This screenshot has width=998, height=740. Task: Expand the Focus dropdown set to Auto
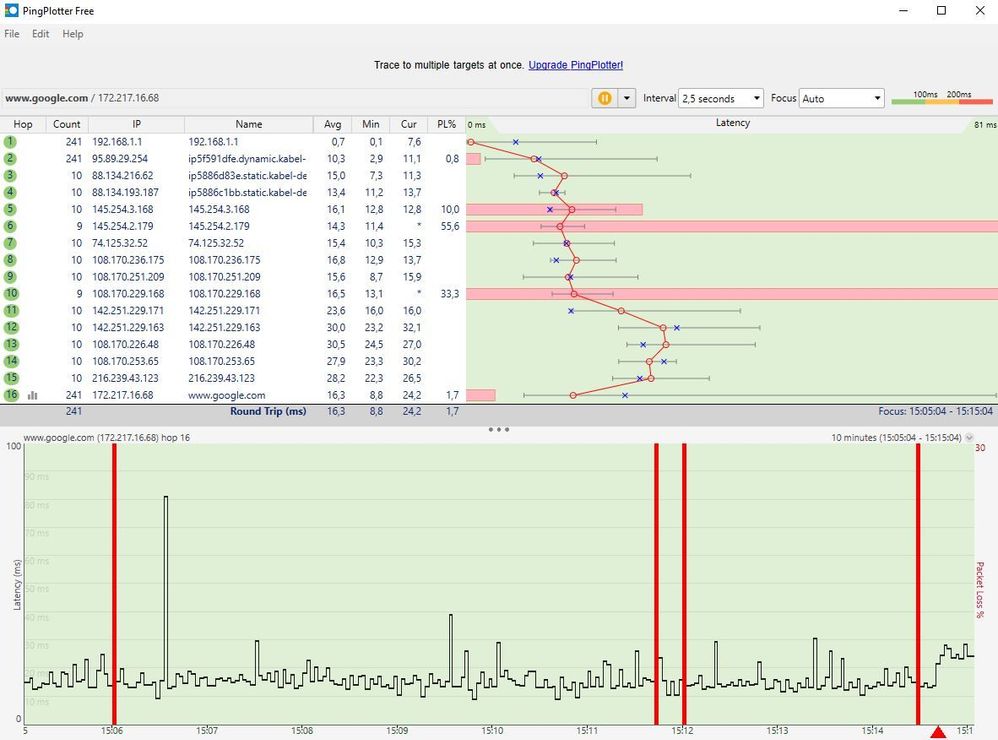(842, 98)
